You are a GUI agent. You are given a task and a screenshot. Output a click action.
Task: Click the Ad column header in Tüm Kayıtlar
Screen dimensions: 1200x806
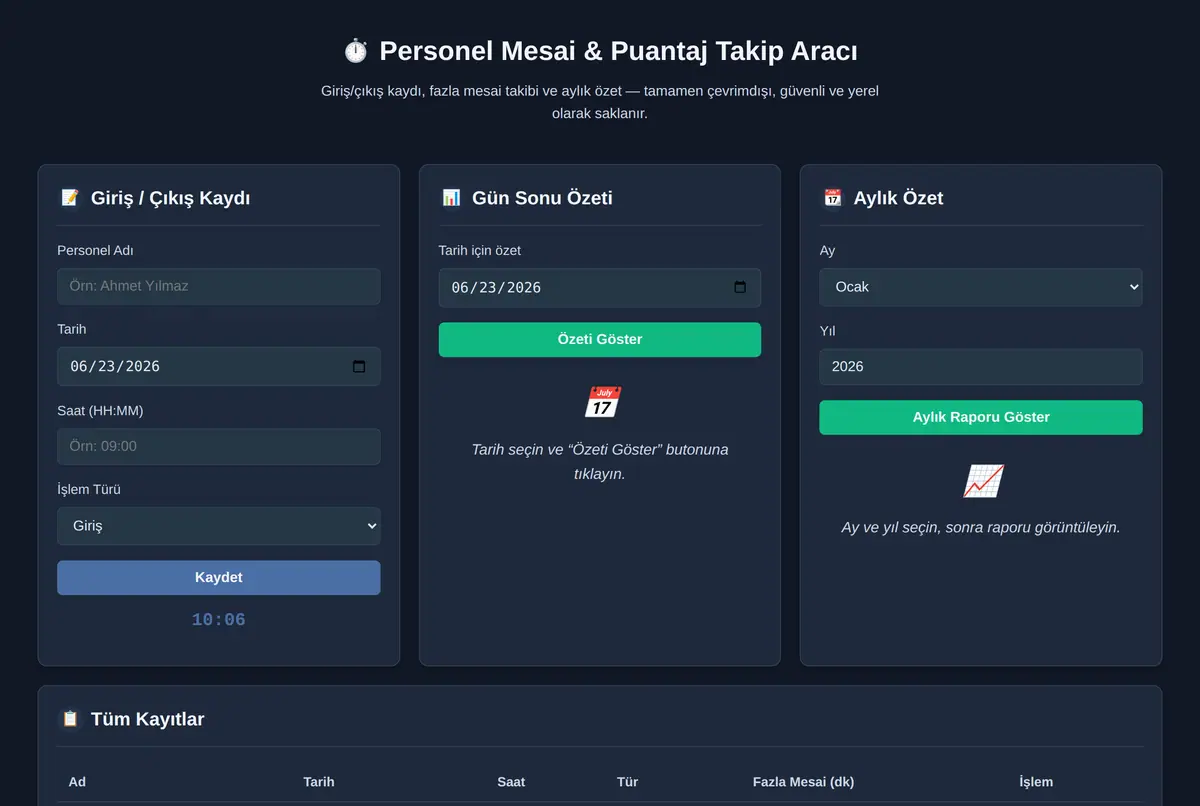coord(77,782)
